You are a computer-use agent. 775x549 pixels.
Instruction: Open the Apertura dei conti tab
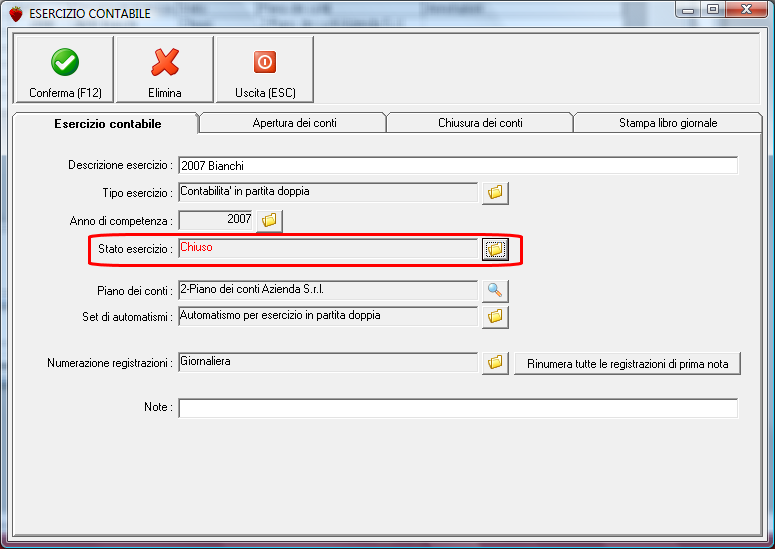point(294,123)
